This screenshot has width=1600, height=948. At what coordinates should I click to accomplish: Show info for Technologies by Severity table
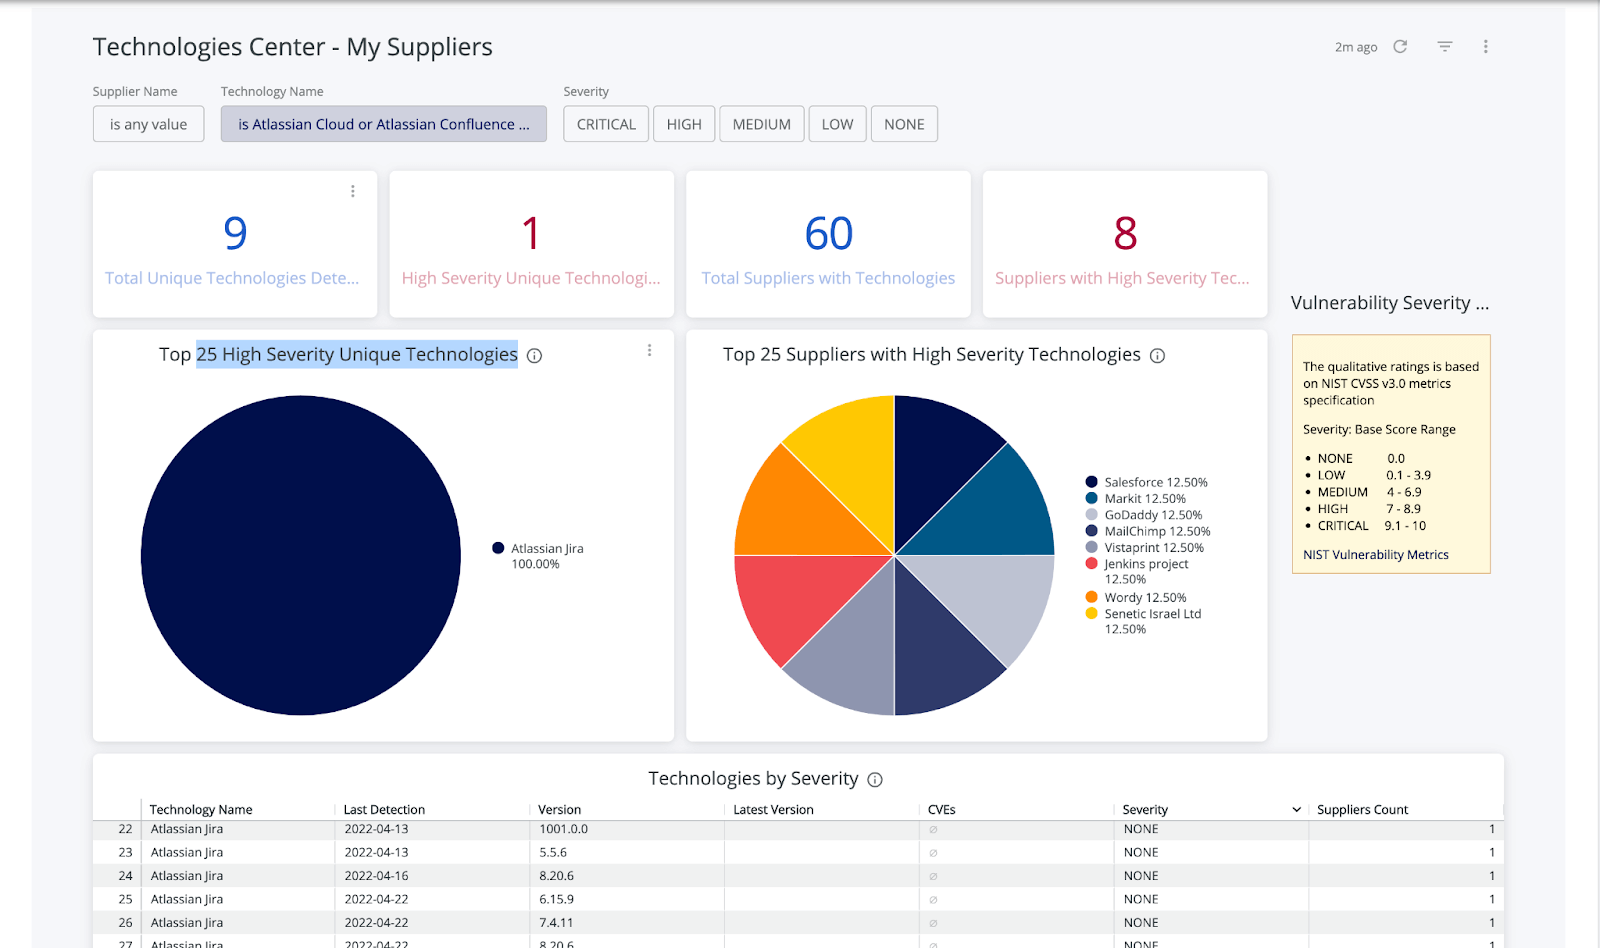tap(875, 779)
